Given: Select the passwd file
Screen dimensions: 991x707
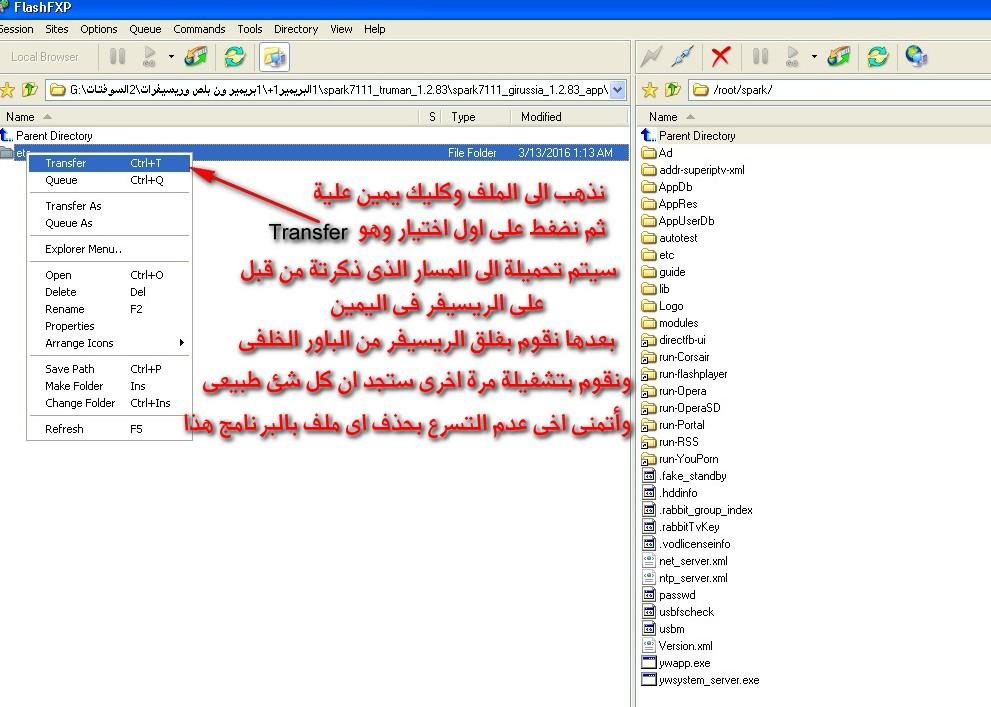Looking at the screenshot, I should 677,595.
